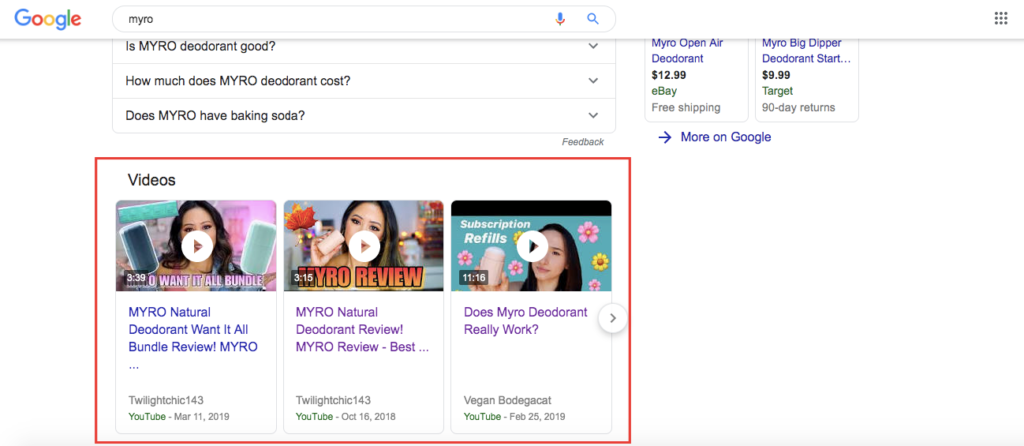Screen dimensions: 1024x446
Task: Click the Target seller label
Action: pyautogui.click(x=777, y=91)
